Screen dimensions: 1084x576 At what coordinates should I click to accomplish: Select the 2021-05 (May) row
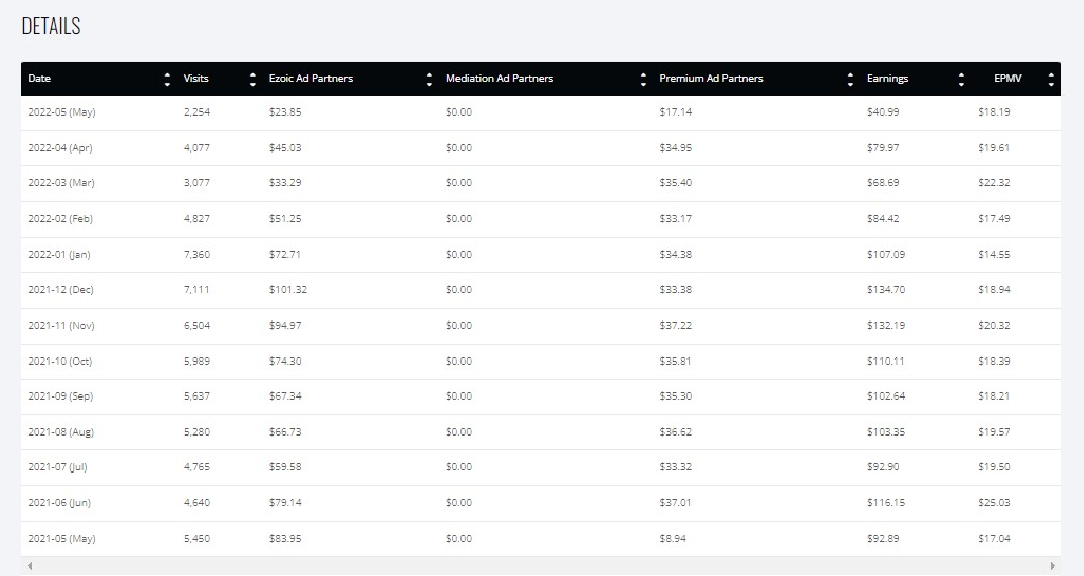(x=541, y=539)
